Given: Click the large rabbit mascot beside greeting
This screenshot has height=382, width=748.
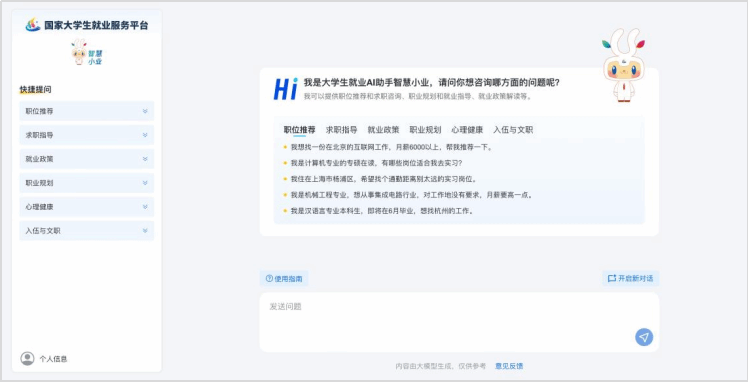Looking at the screenshot, I should point(623,65).
